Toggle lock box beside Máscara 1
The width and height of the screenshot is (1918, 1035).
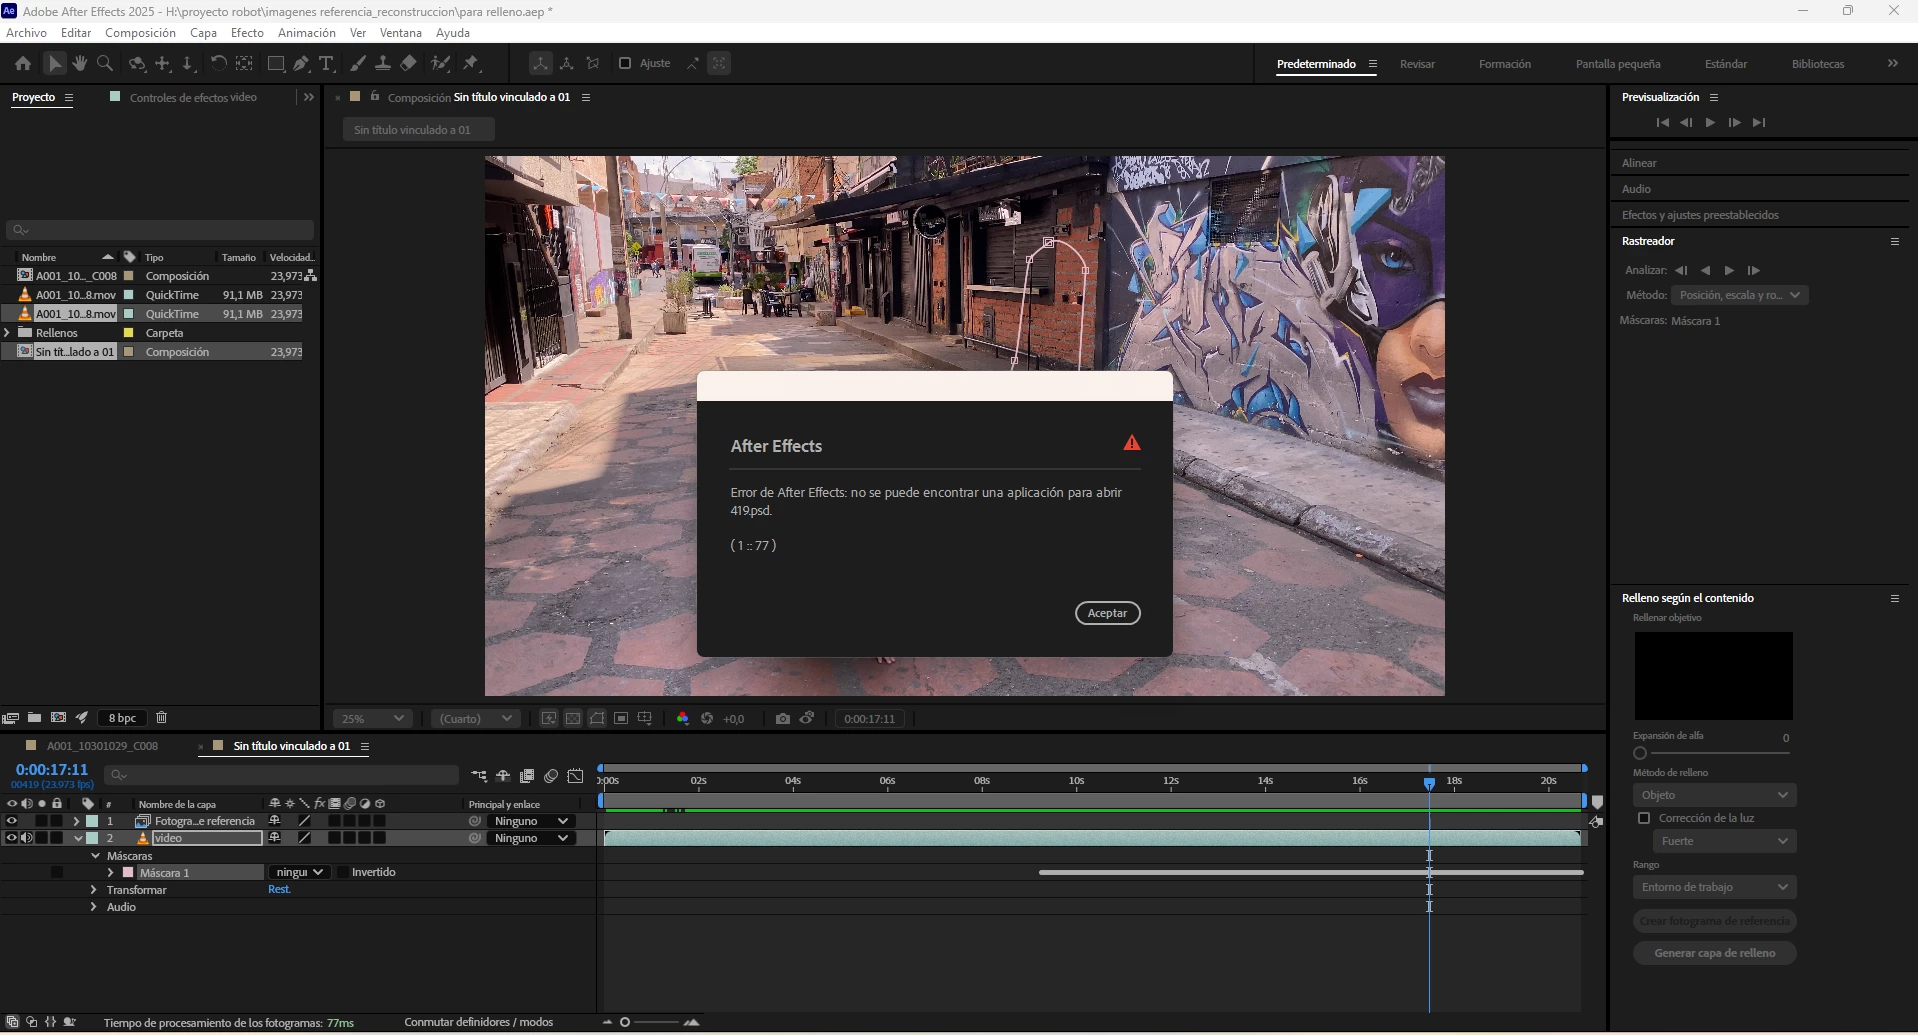[57, 872]
